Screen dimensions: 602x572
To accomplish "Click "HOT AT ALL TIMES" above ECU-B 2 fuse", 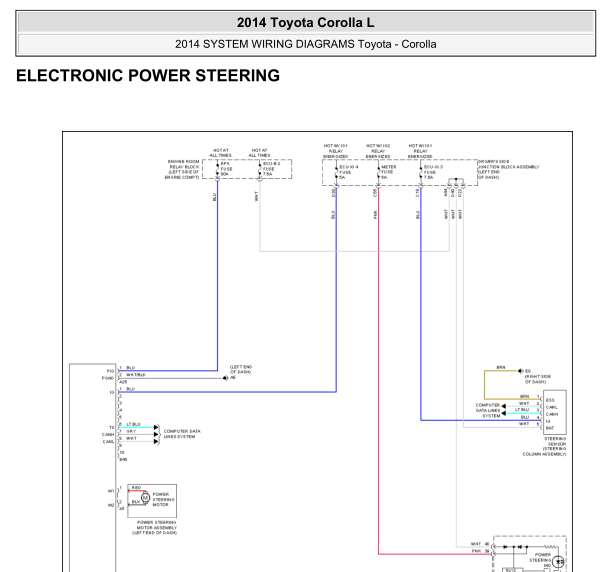I will click(259, 153).
